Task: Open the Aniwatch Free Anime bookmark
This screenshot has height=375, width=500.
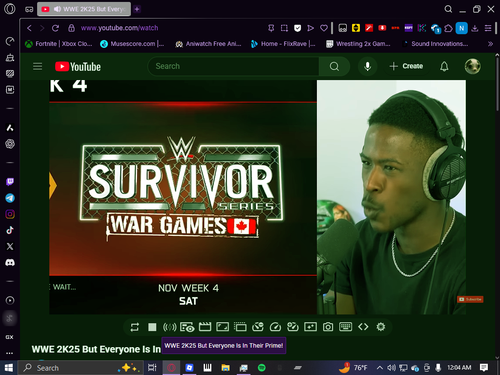Action: tap(208, 44)
